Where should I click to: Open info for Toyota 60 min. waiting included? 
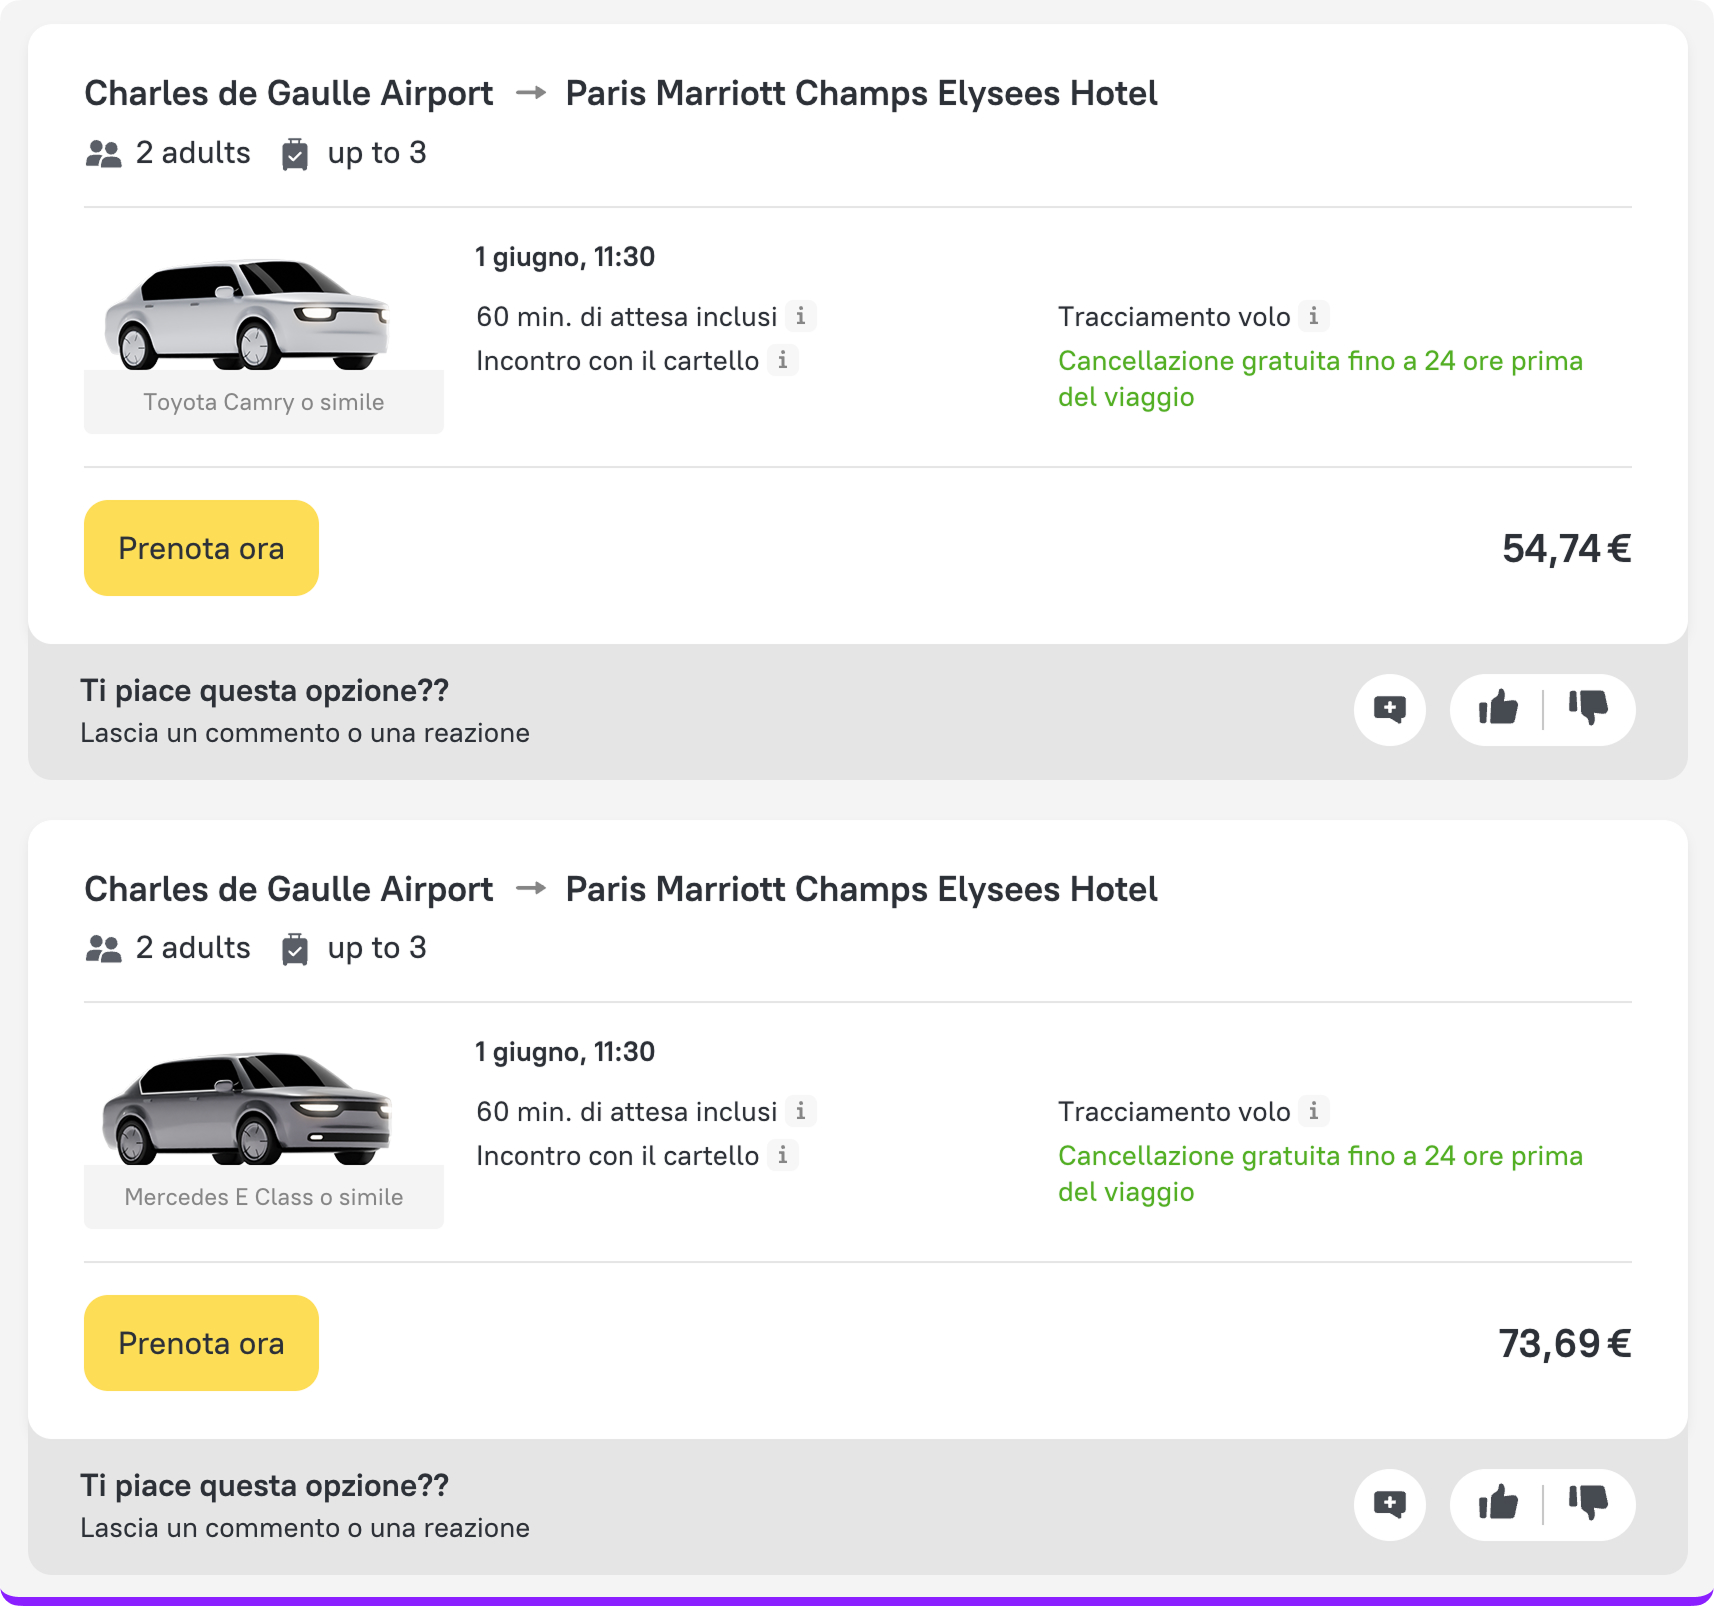pos(800,316)
